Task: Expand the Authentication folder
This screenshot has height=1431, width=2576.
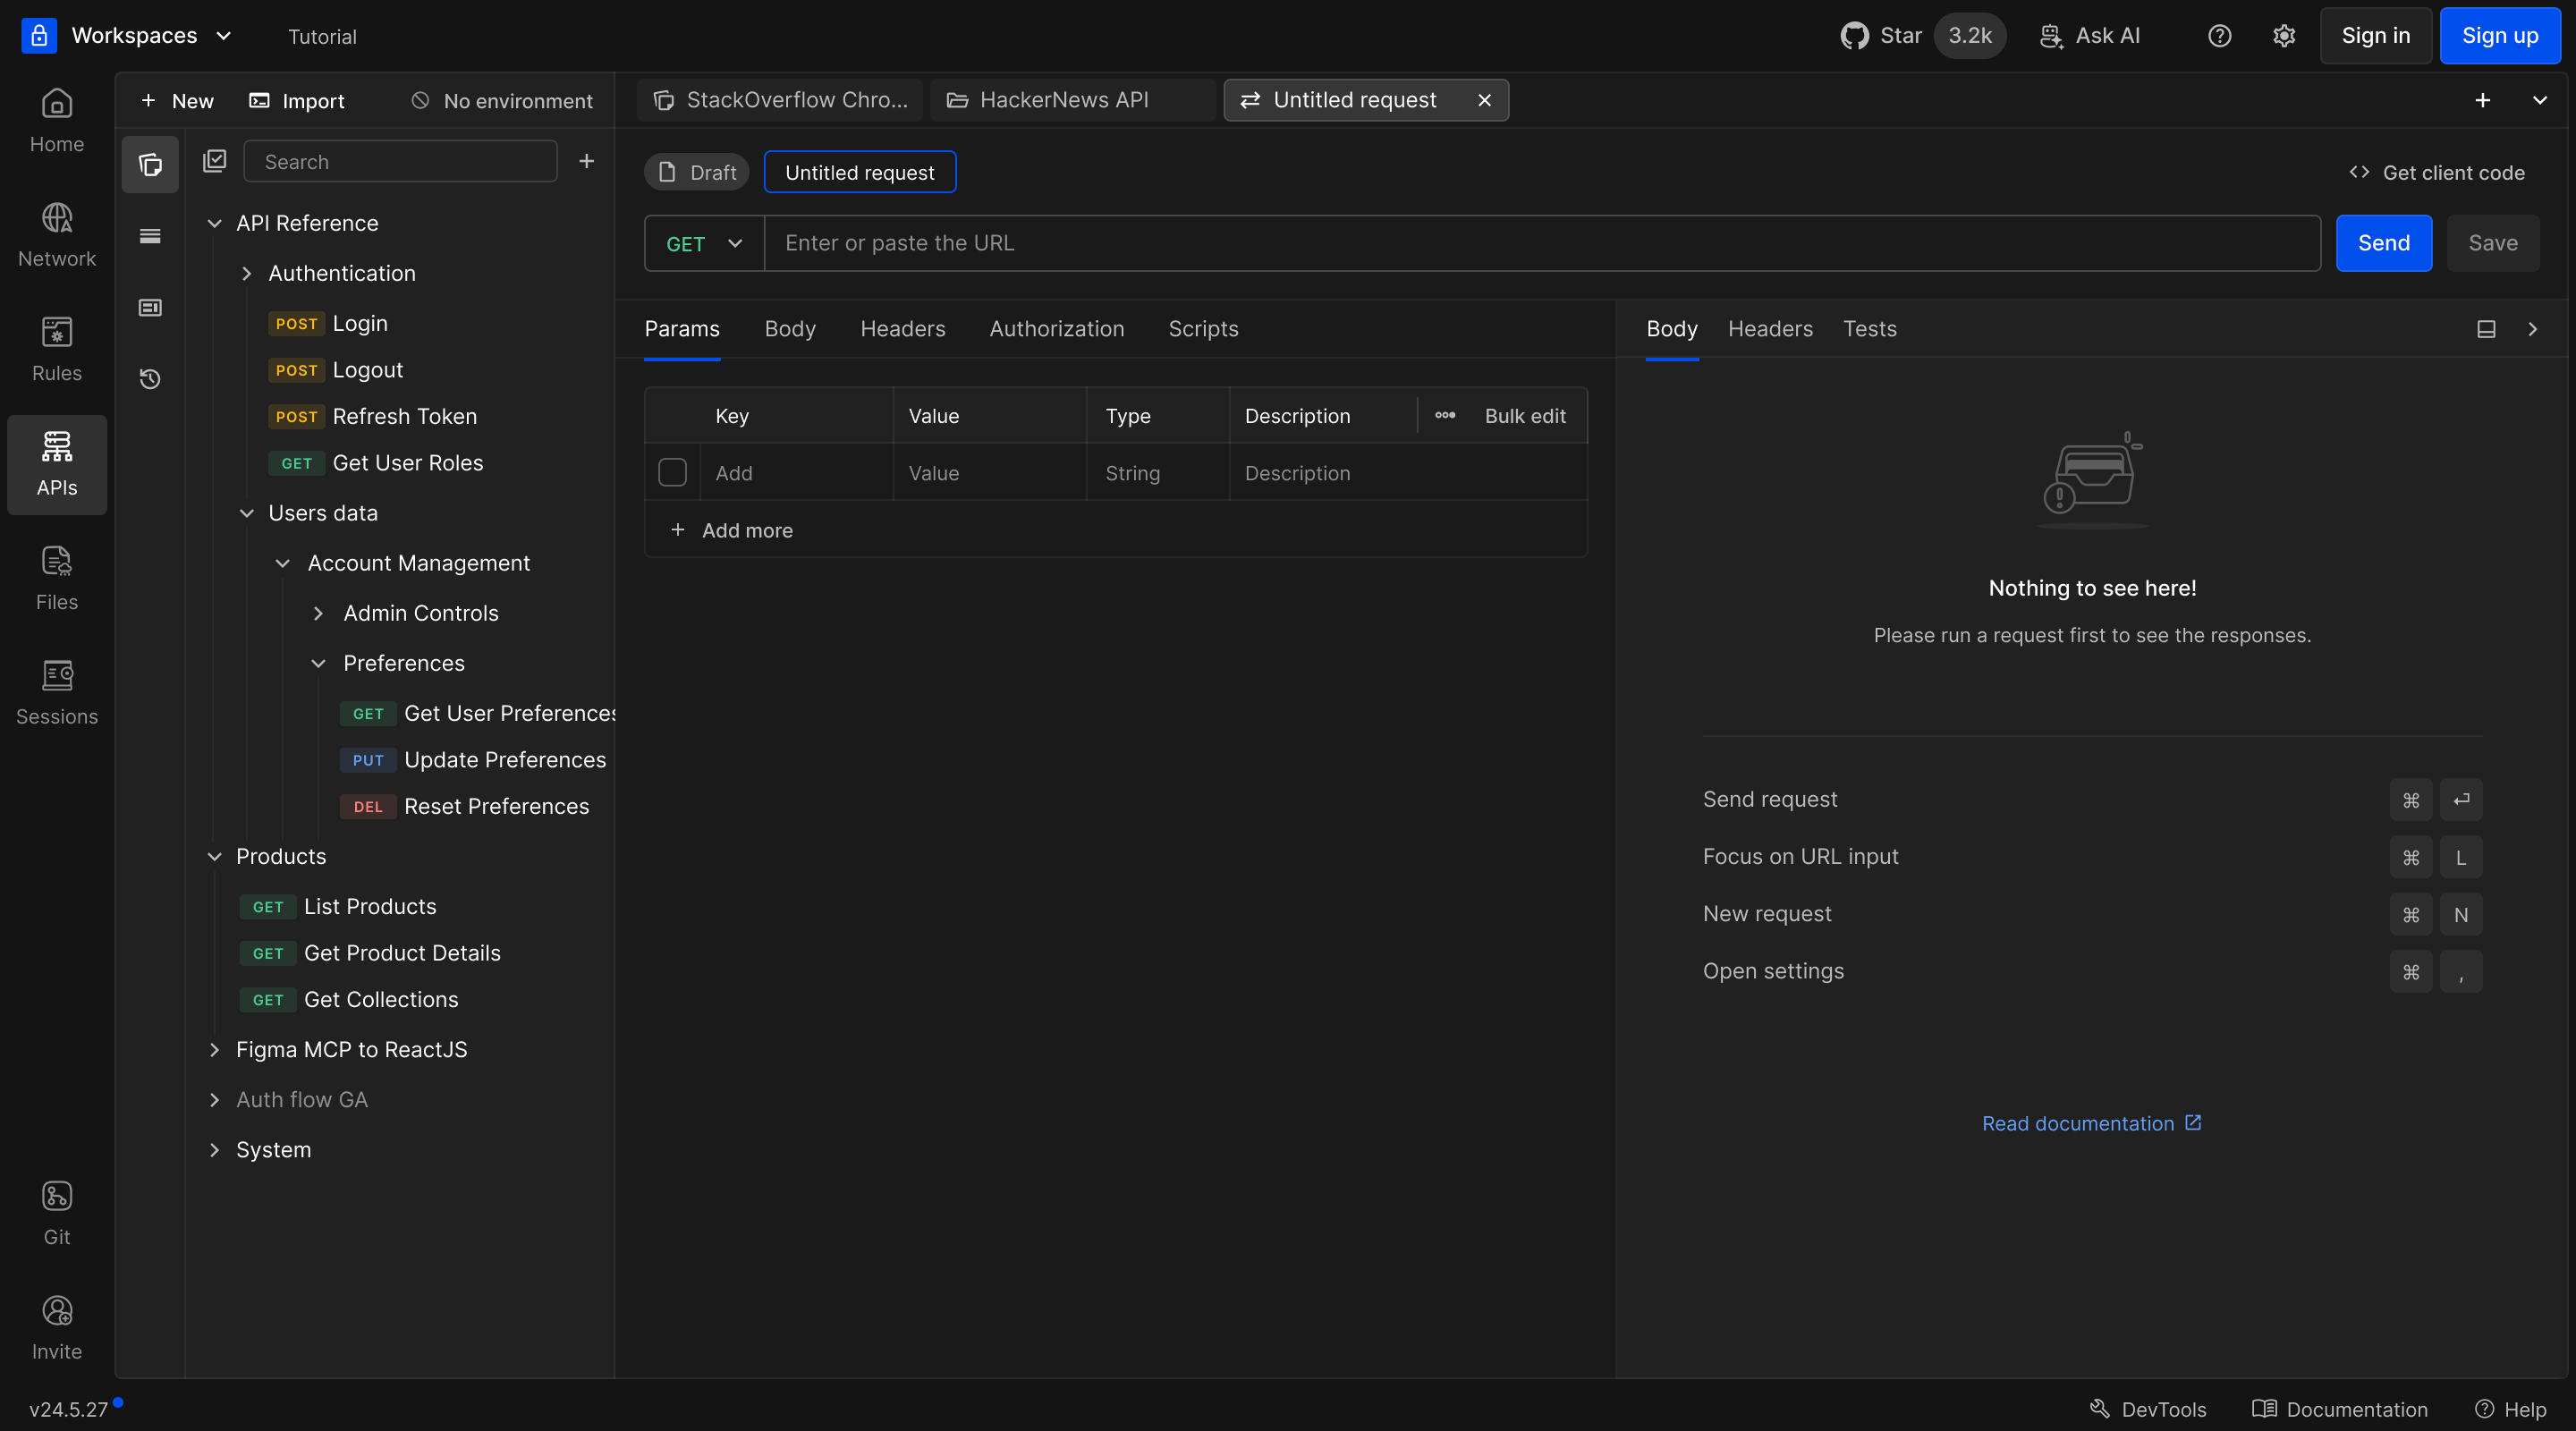Action: [246, 273]
